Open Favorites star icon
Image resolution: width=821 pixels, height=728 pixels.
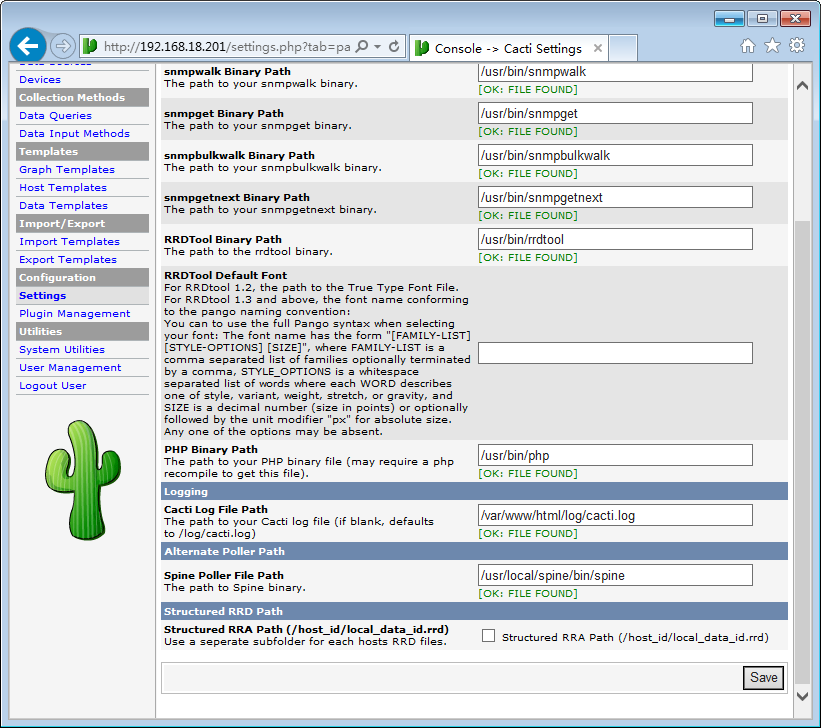pos(772,46)
